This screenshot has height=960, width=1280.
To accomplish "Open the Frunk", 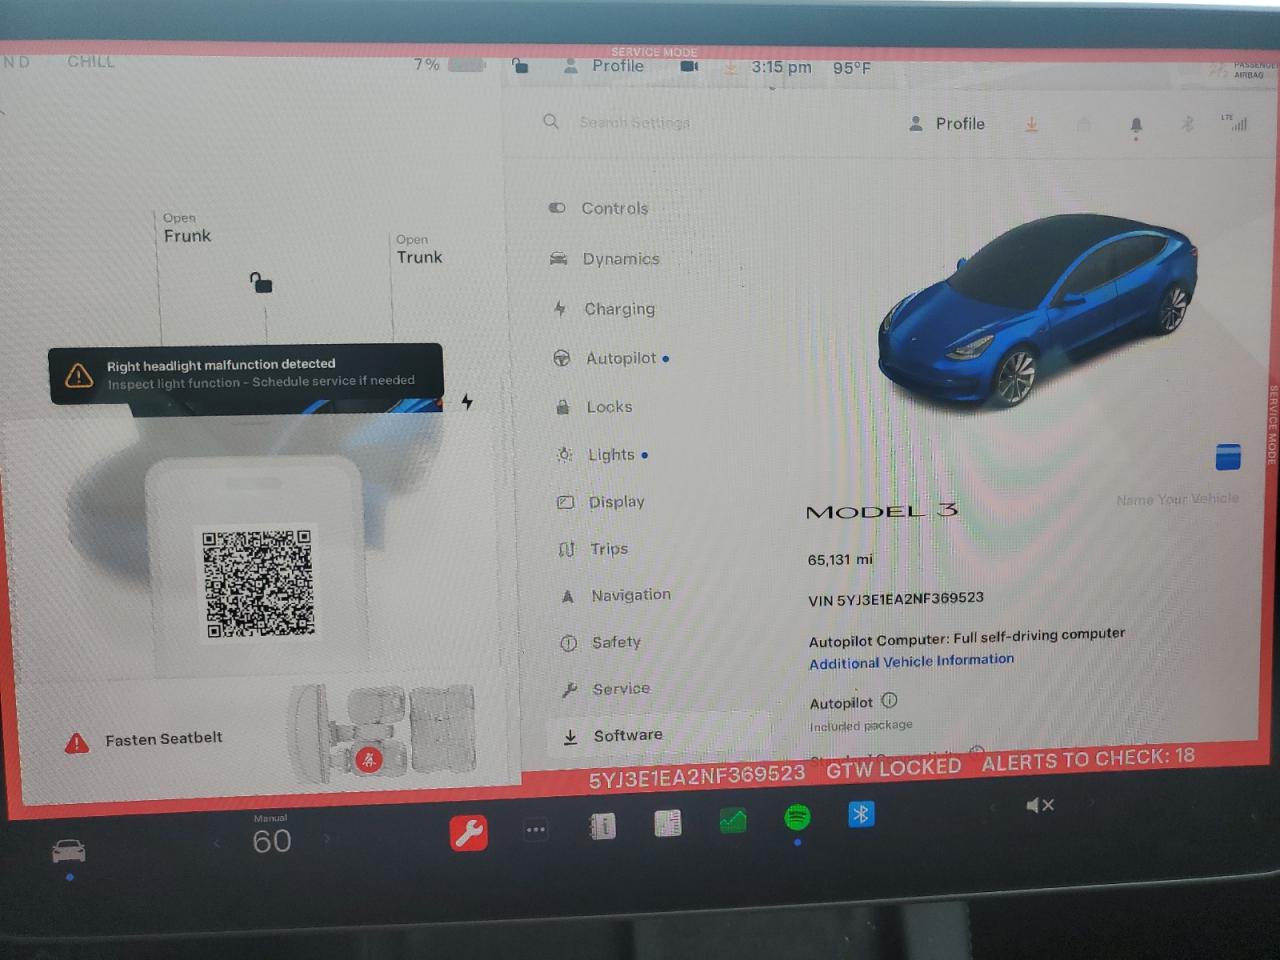I will (187, 229).
